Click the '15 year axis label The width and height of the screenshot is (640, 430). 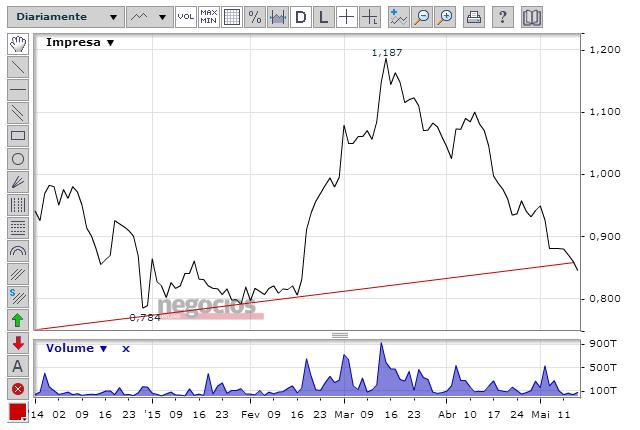153,414
